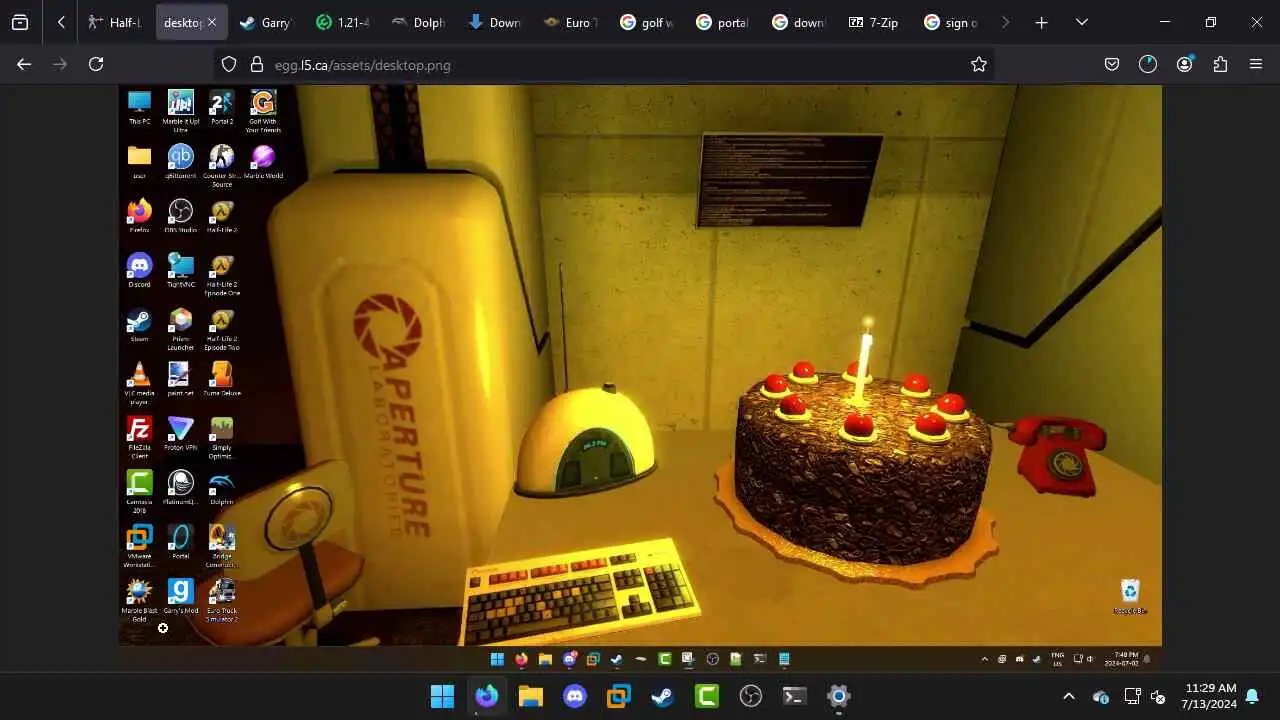The height and width of the screenshot is (720, 1280).
Task: Open the Terminal from the taskbar
Action: click(x=794, y=696)
